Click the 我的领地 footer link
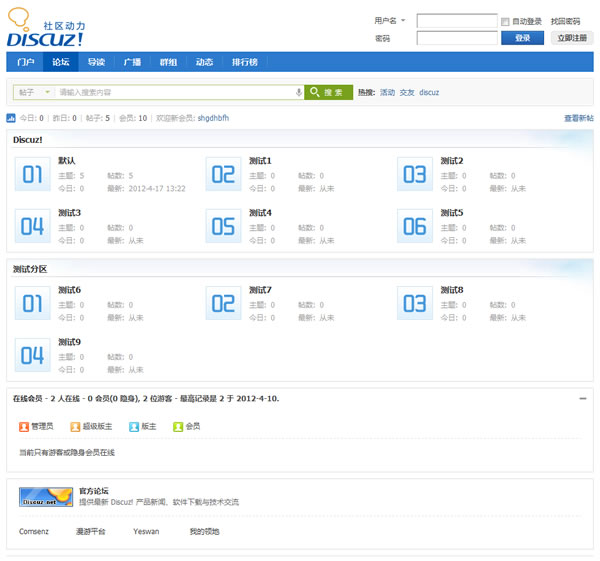The image size is (600, 561). click(x=204, y=532)
